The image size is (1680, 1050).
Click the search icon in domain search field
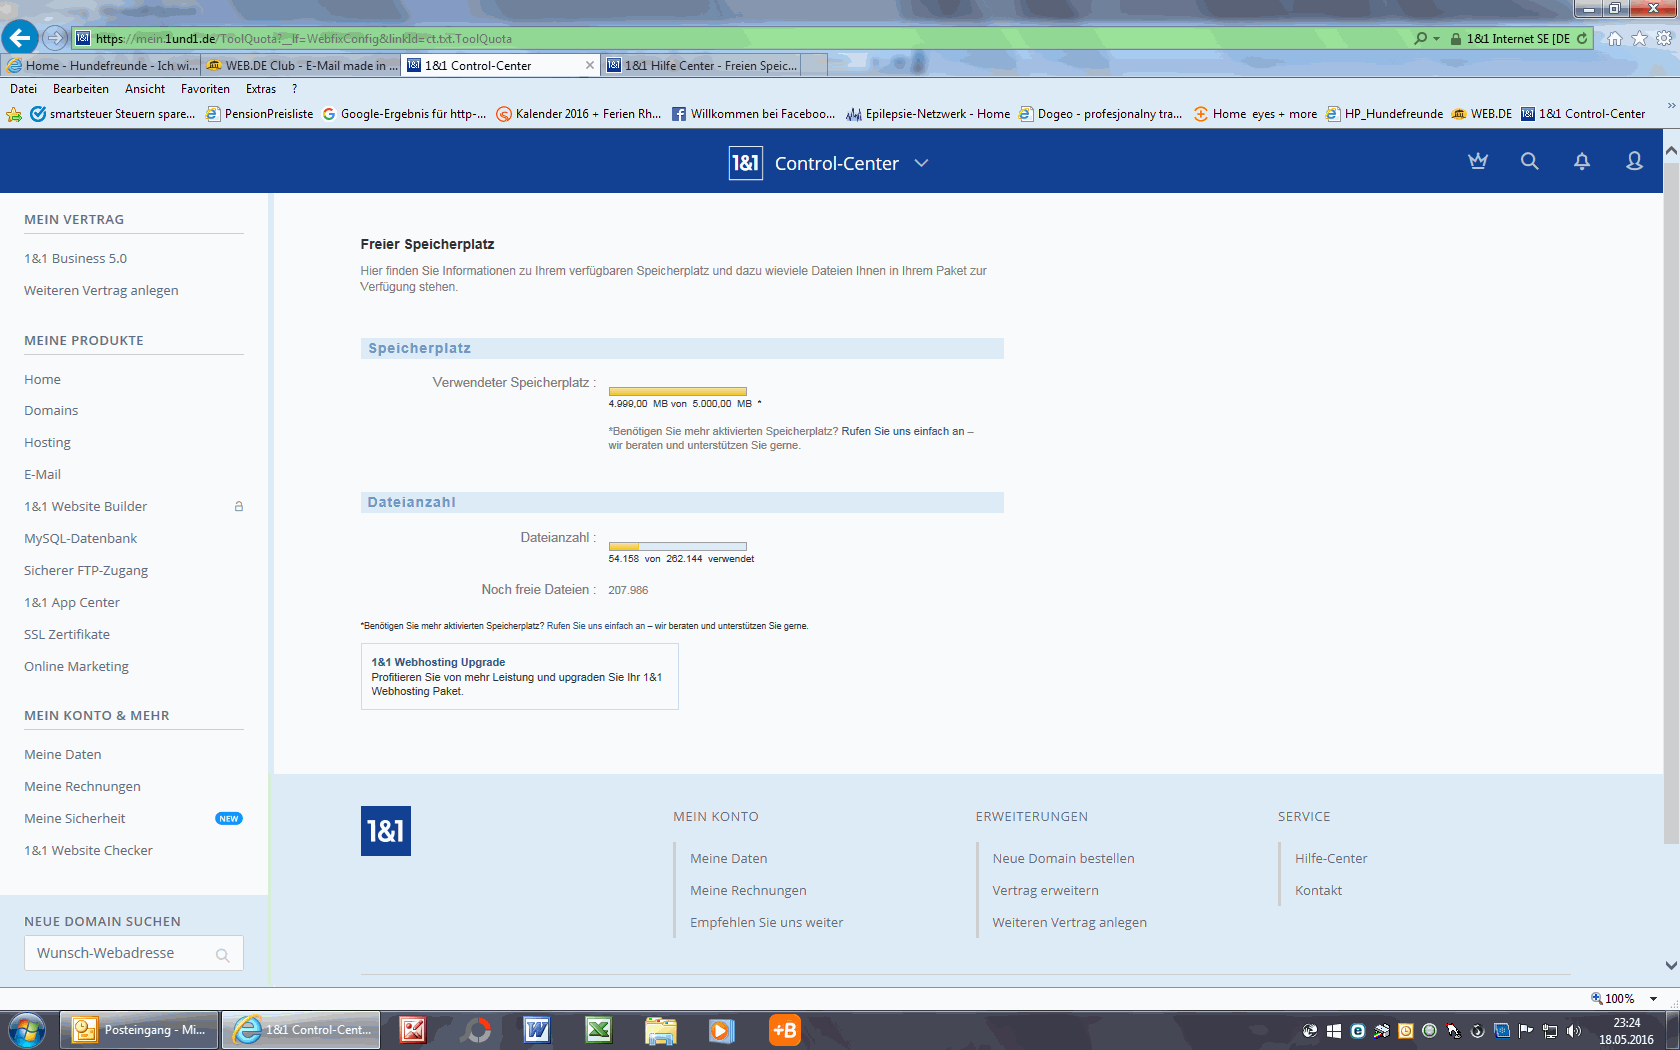tap(222, 955)
